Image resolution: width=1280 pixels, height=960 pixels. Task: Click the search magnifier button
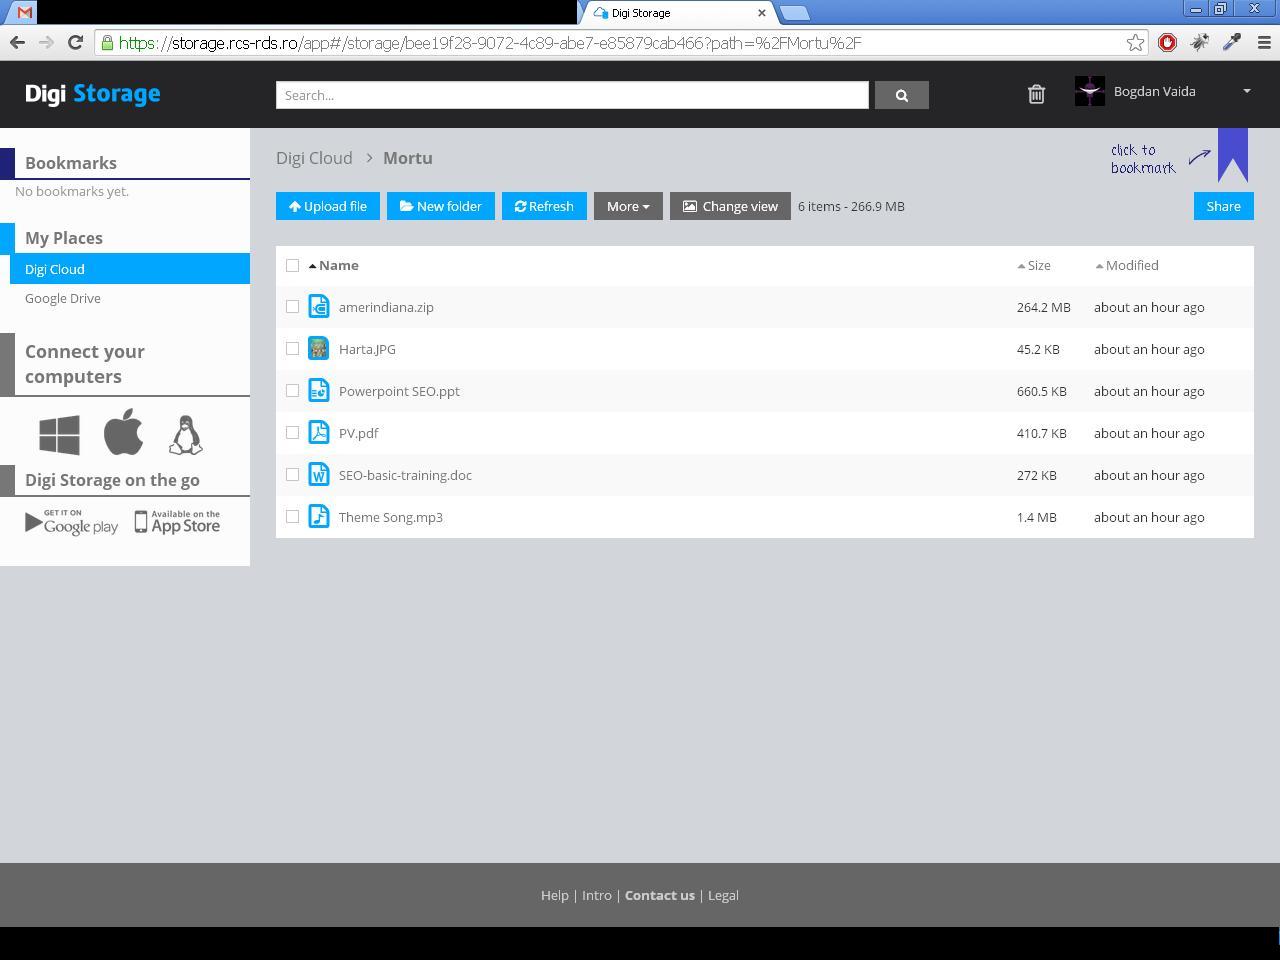(x=901, y=95)
